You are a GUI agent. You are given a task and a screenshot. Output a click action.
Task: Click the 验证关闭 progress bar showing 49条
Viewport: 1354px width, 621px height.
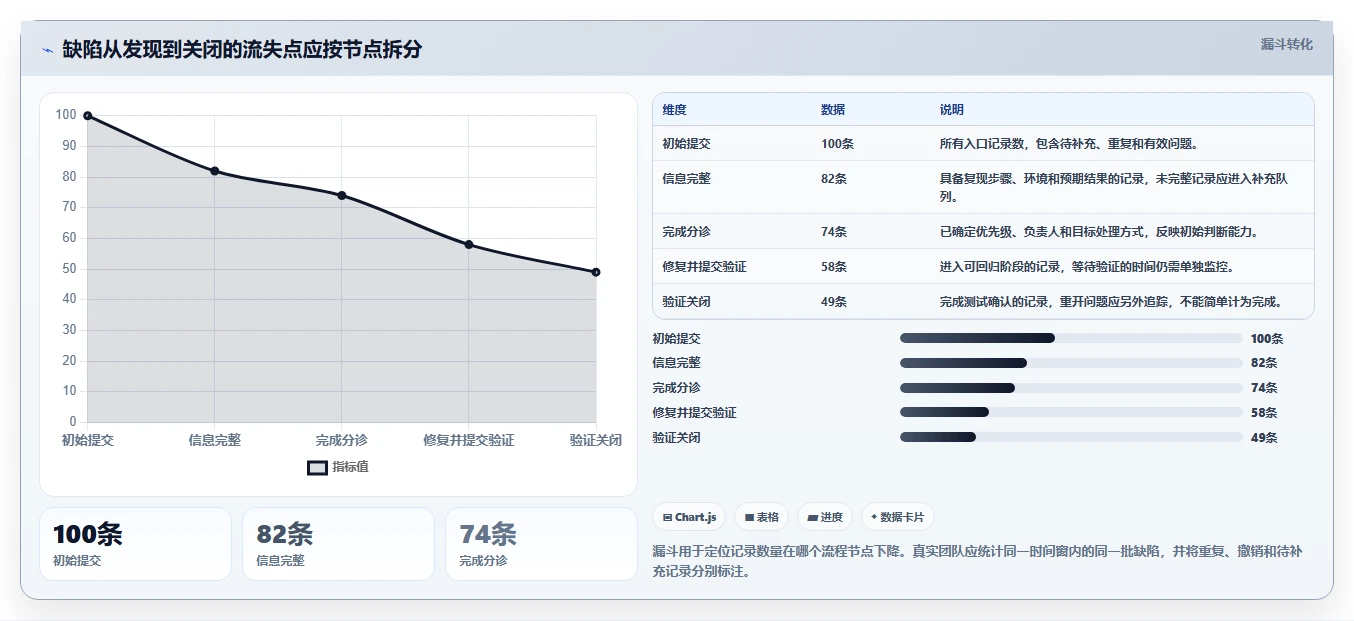pos(1071,437)
